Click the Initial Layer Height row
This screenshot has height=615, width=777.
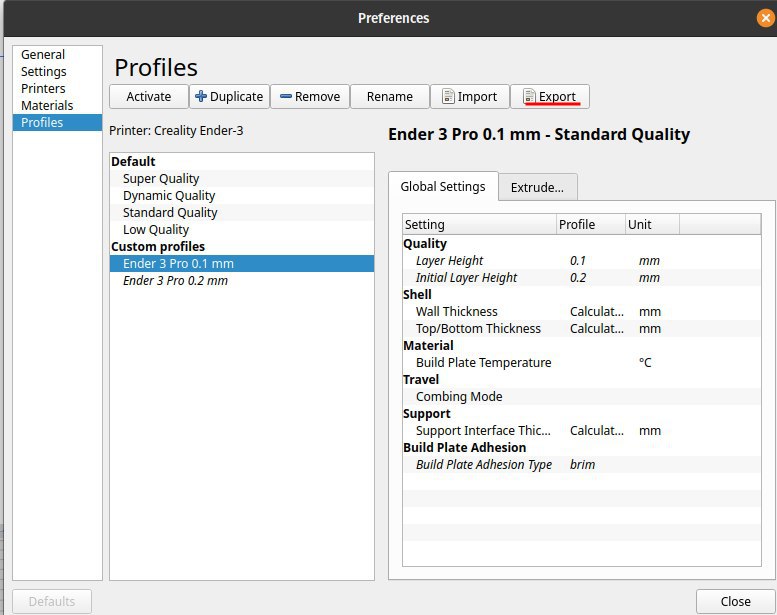point(582,278)
